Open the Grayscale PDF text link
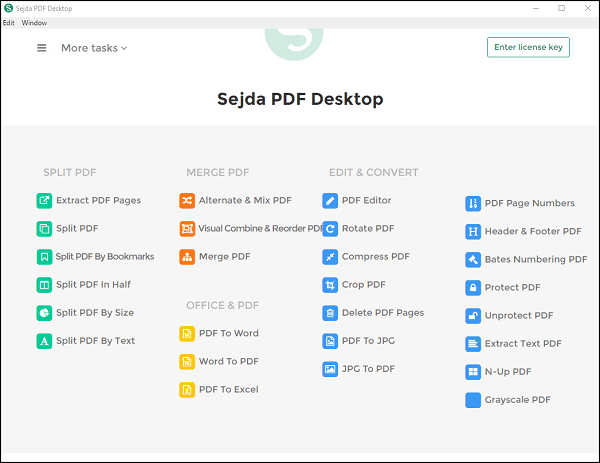Image resolution: width=600 pixels, height=463 pixels. click(517, 400)
